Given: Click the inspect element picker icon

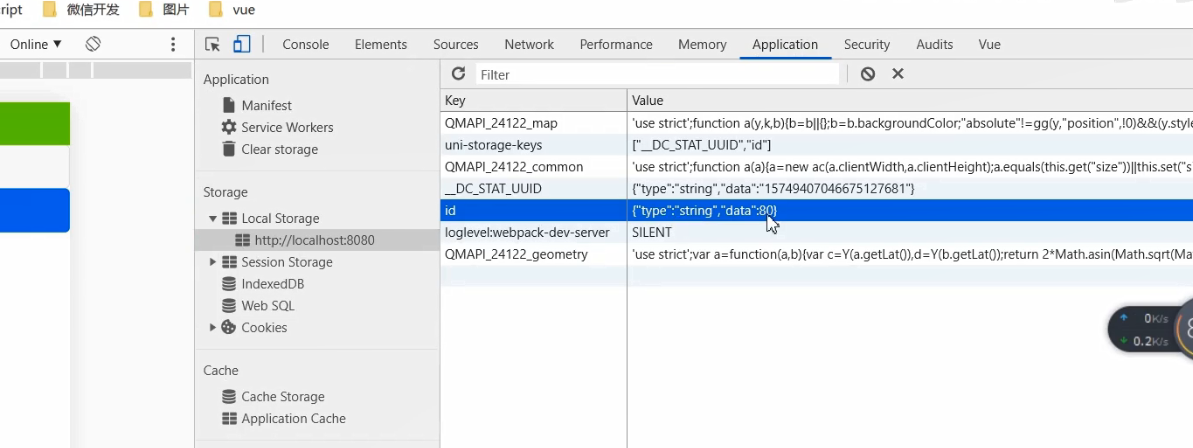Looking at the screenshot, I should 212,44.
